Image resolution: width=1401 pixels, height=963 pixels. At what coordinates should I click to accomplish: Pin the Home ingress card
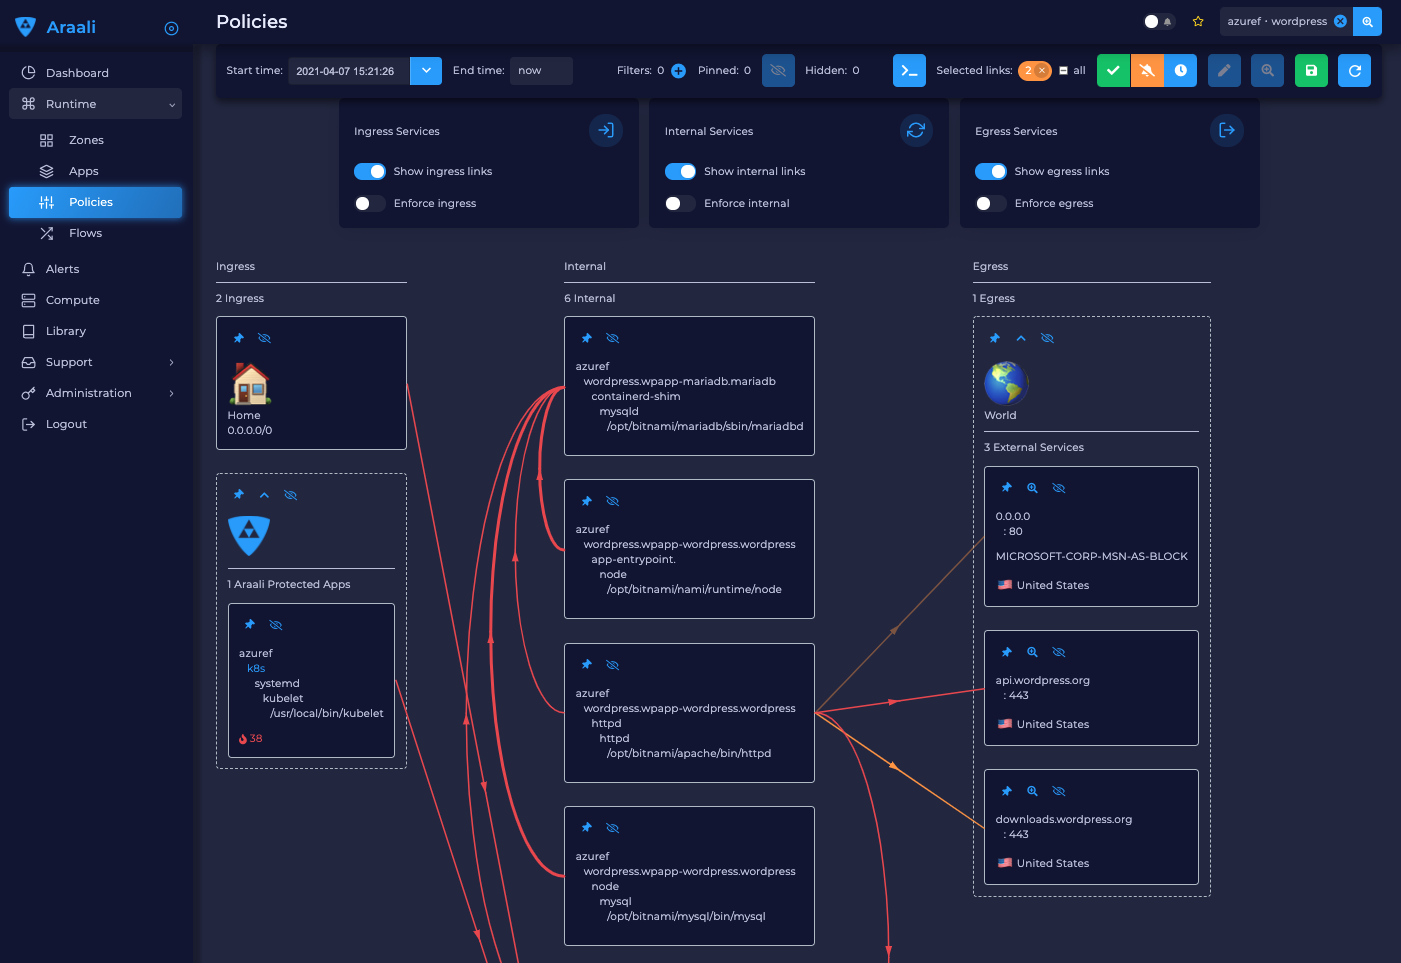coord(239,338)
